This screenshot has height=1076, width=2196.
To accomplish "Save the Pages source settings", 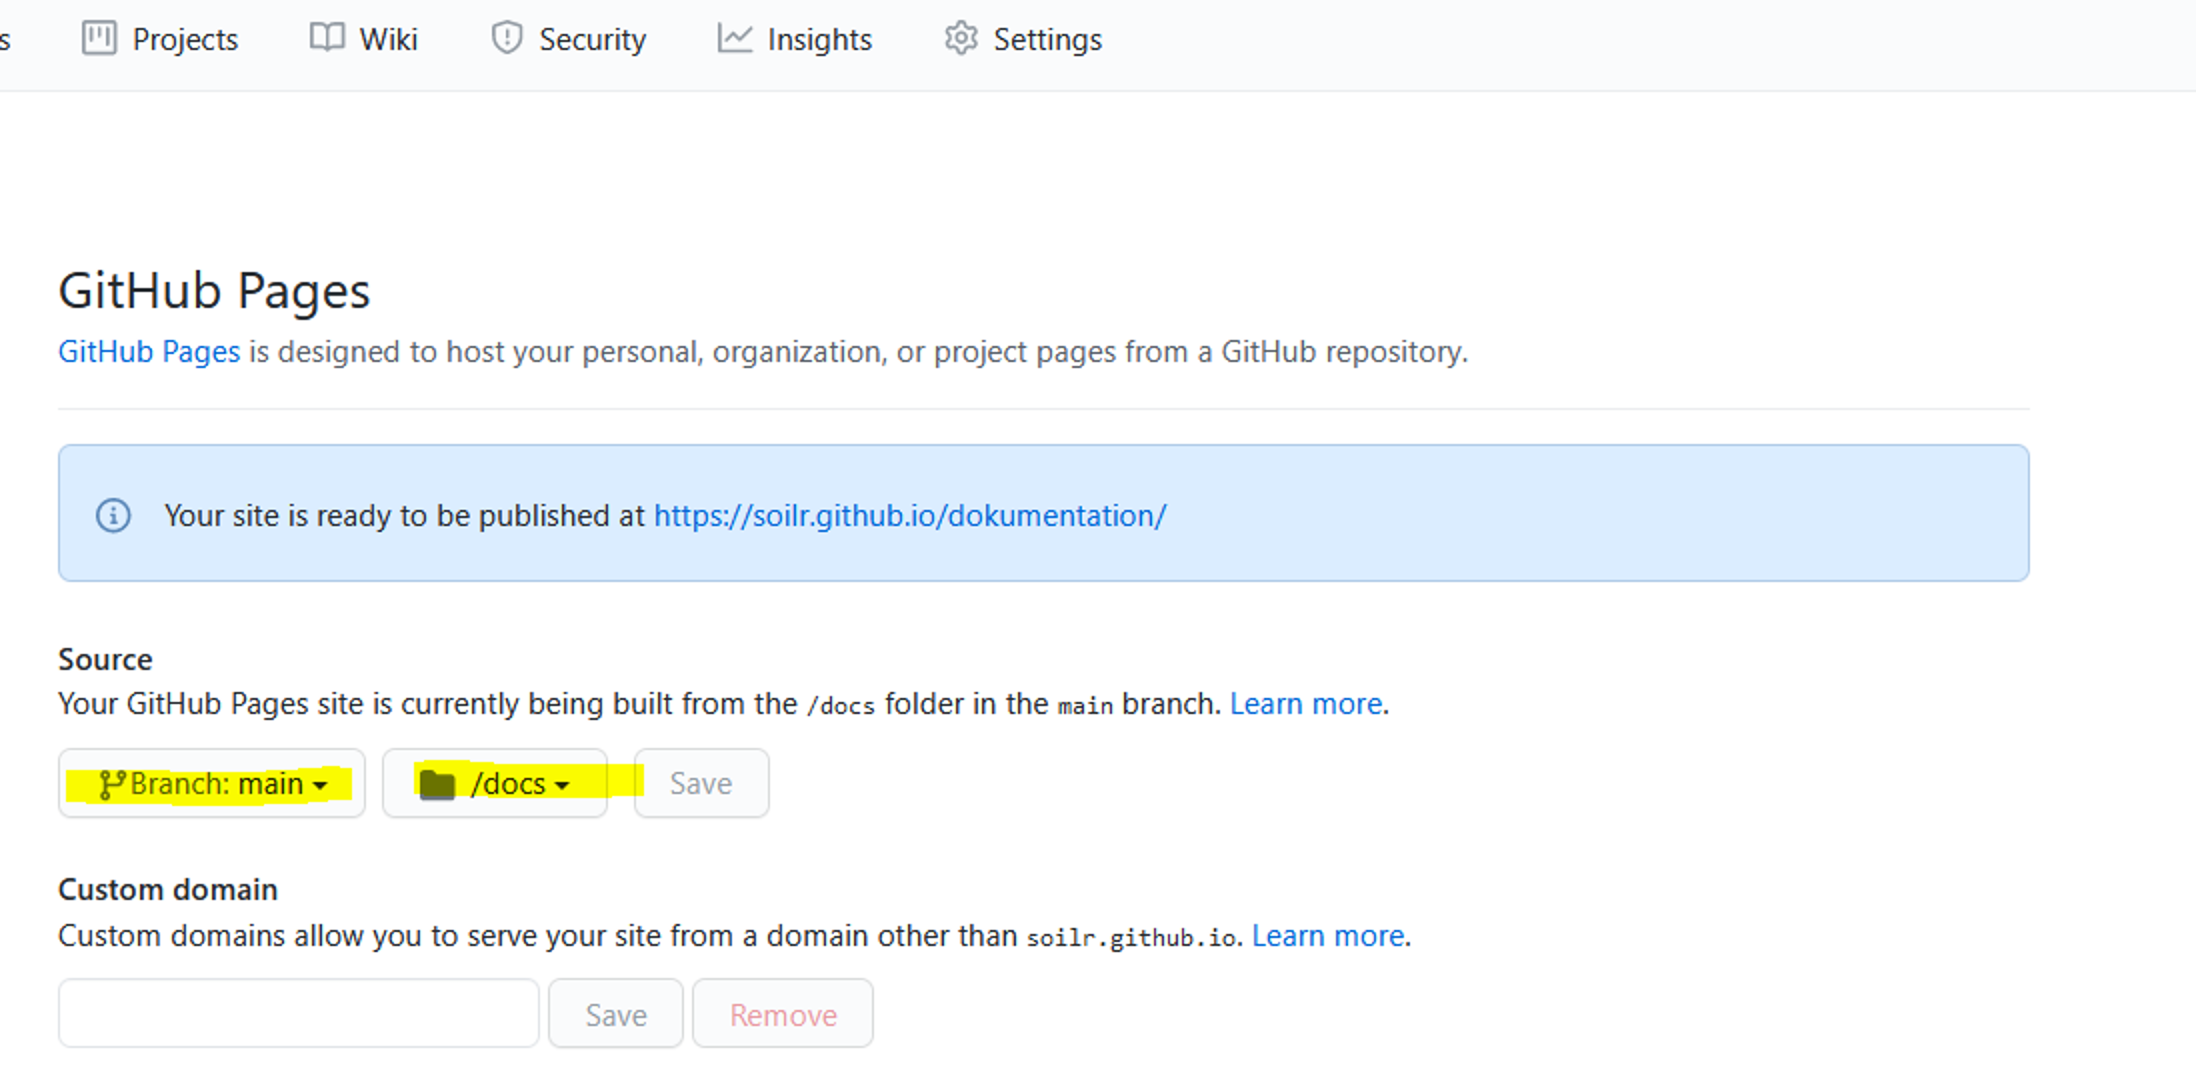I will 701,783.
